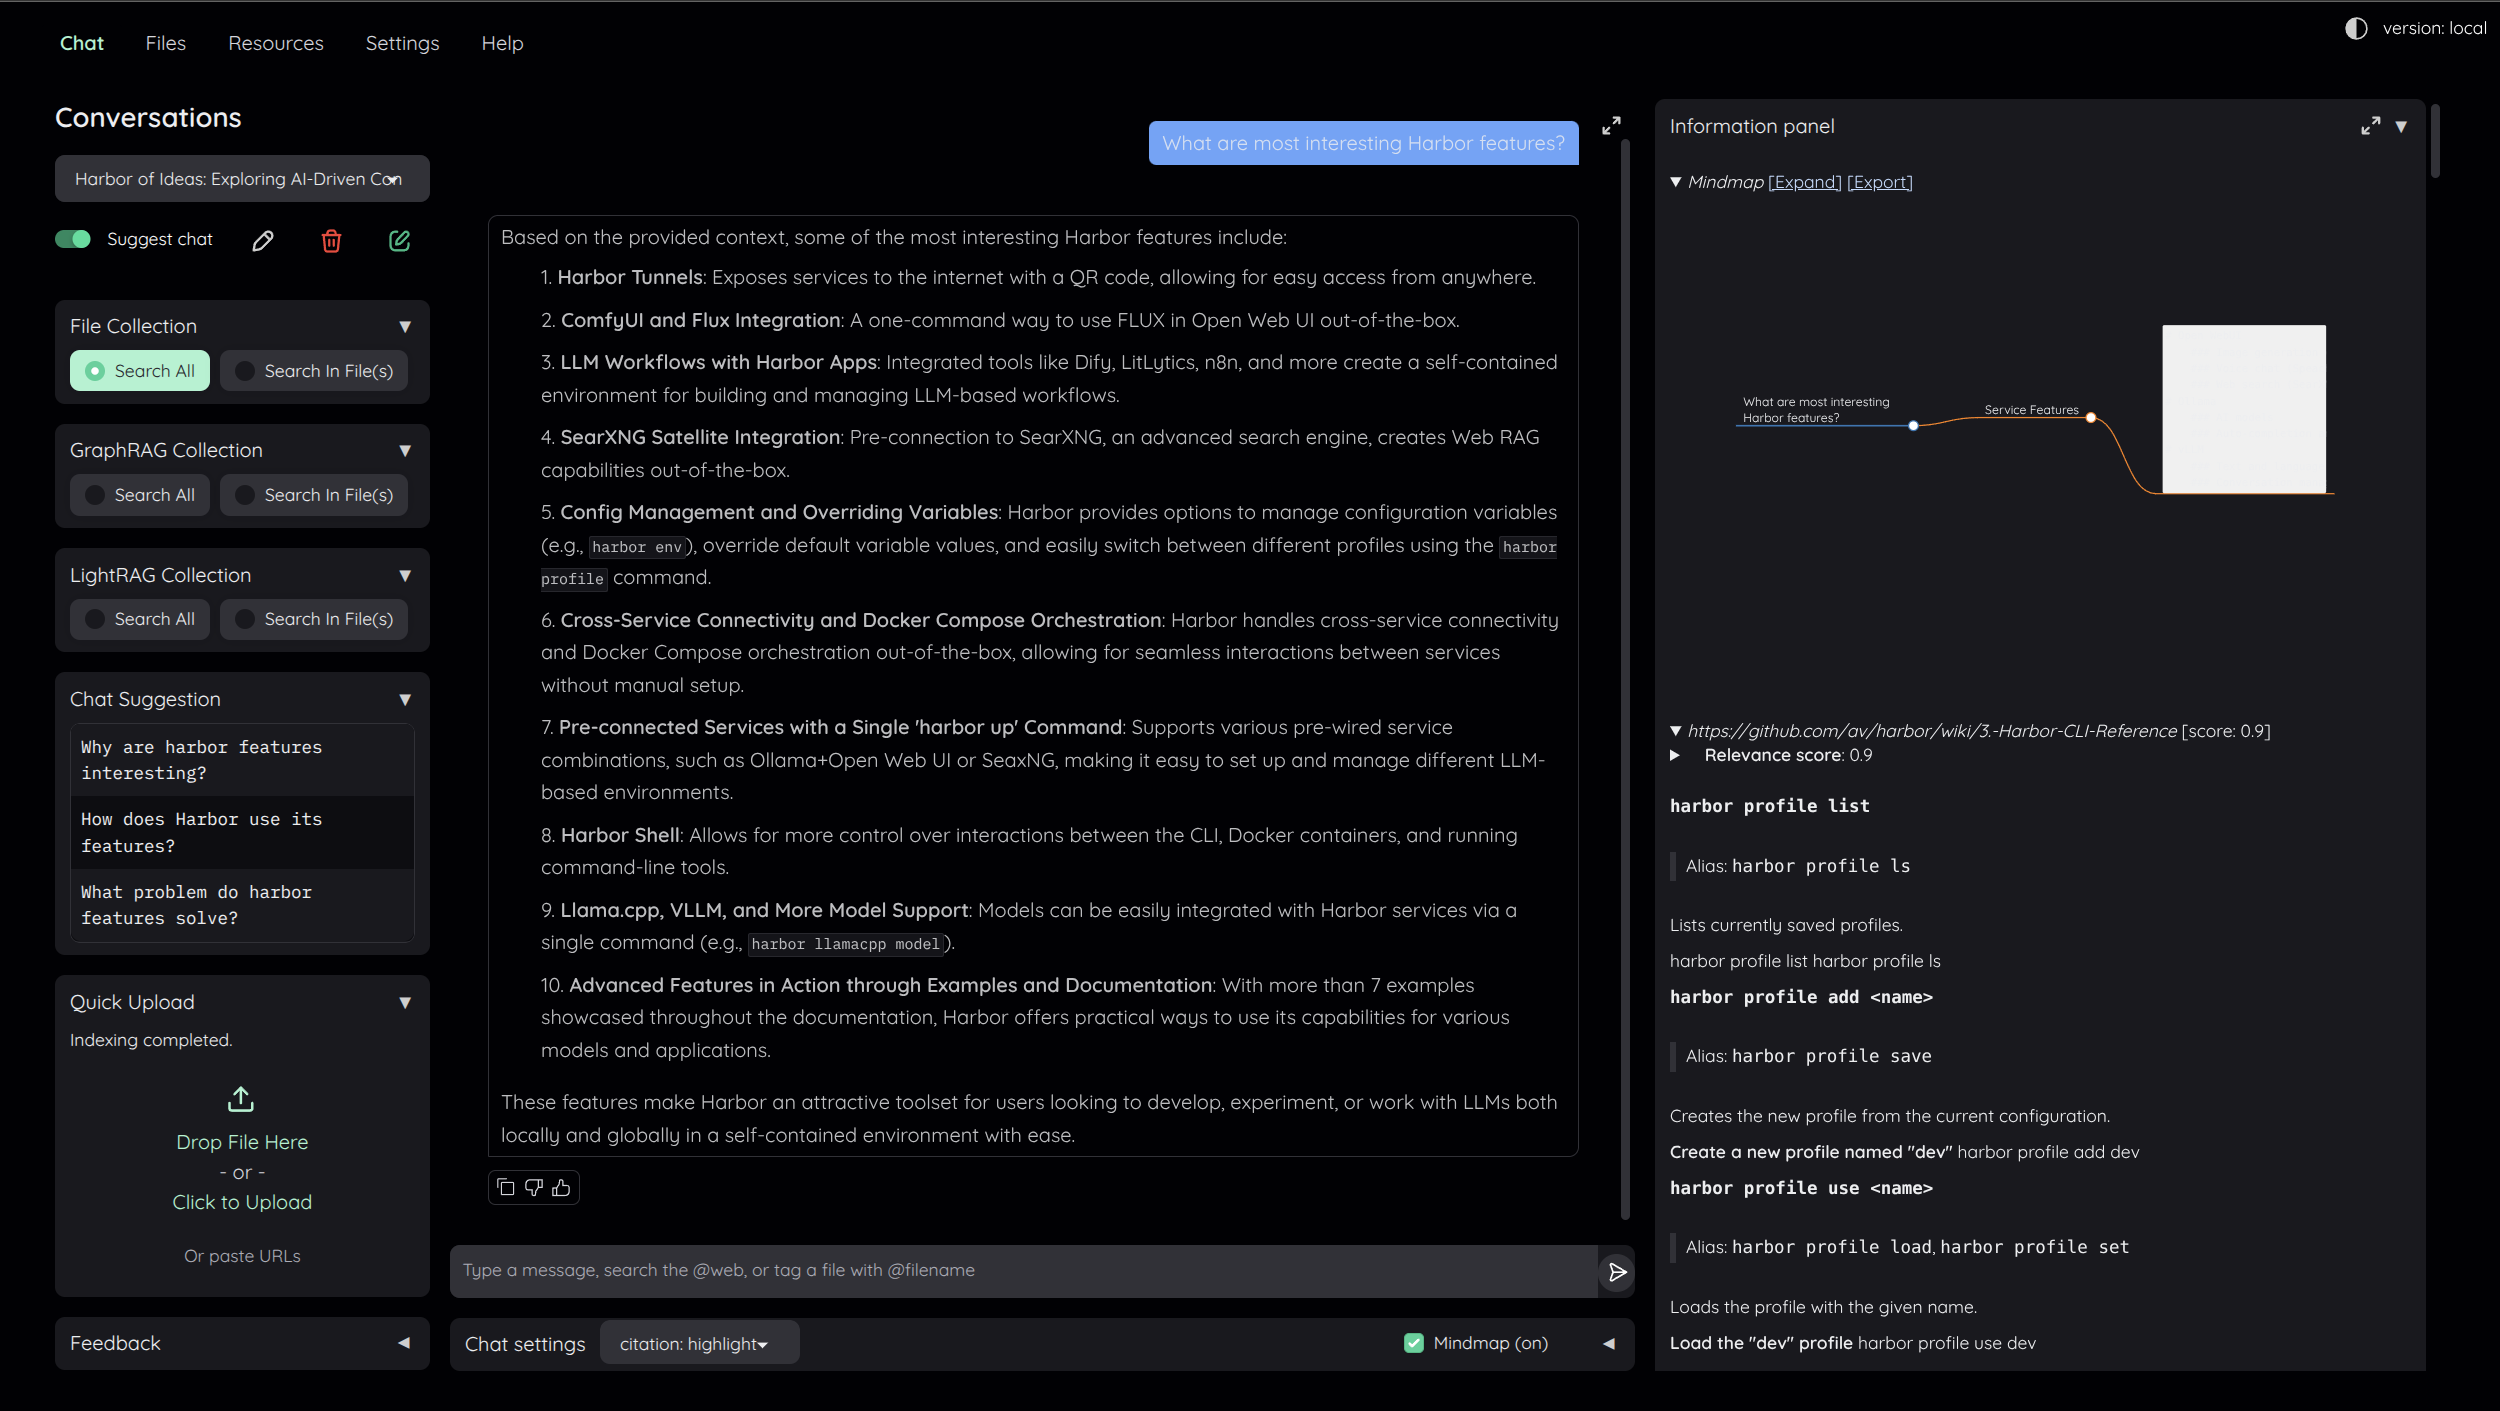Click the send message arrow icon
The image size is (2500, 1411).
(1616, 1271)
